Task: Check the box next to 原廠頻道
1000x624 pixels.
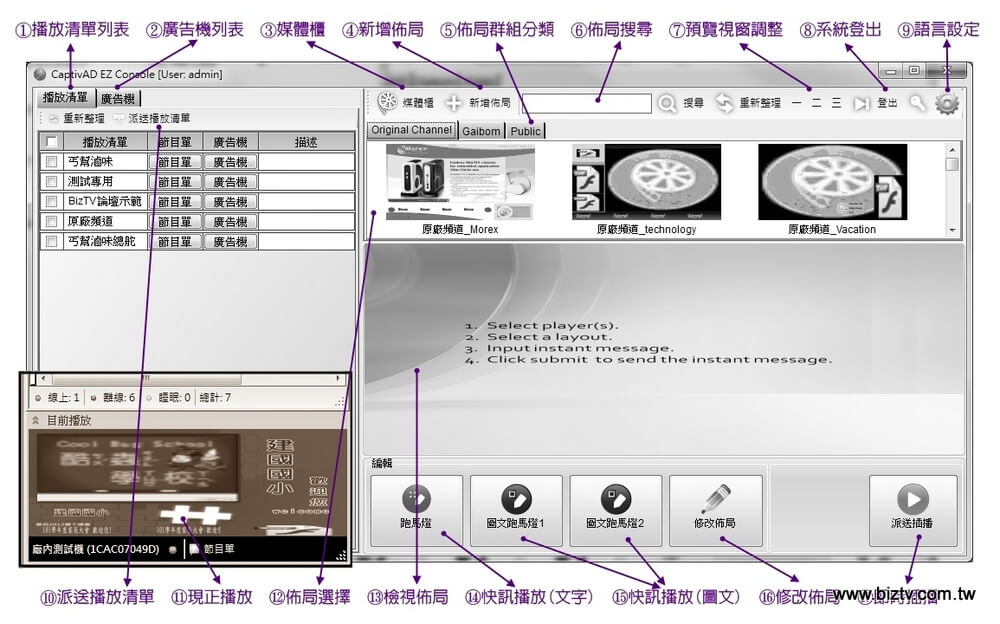Action: 52,221
